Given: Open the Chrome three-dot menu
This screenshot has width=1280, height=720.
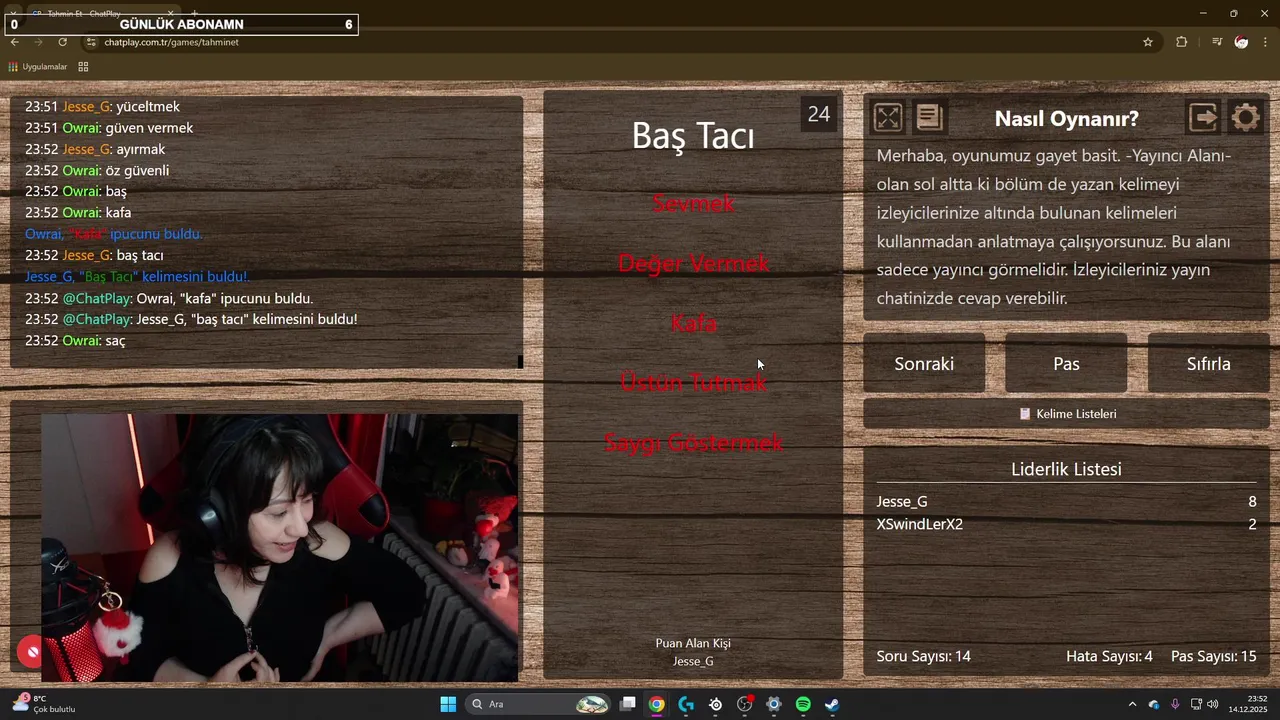Looking at the screenshot, I should coord(1266,42).
